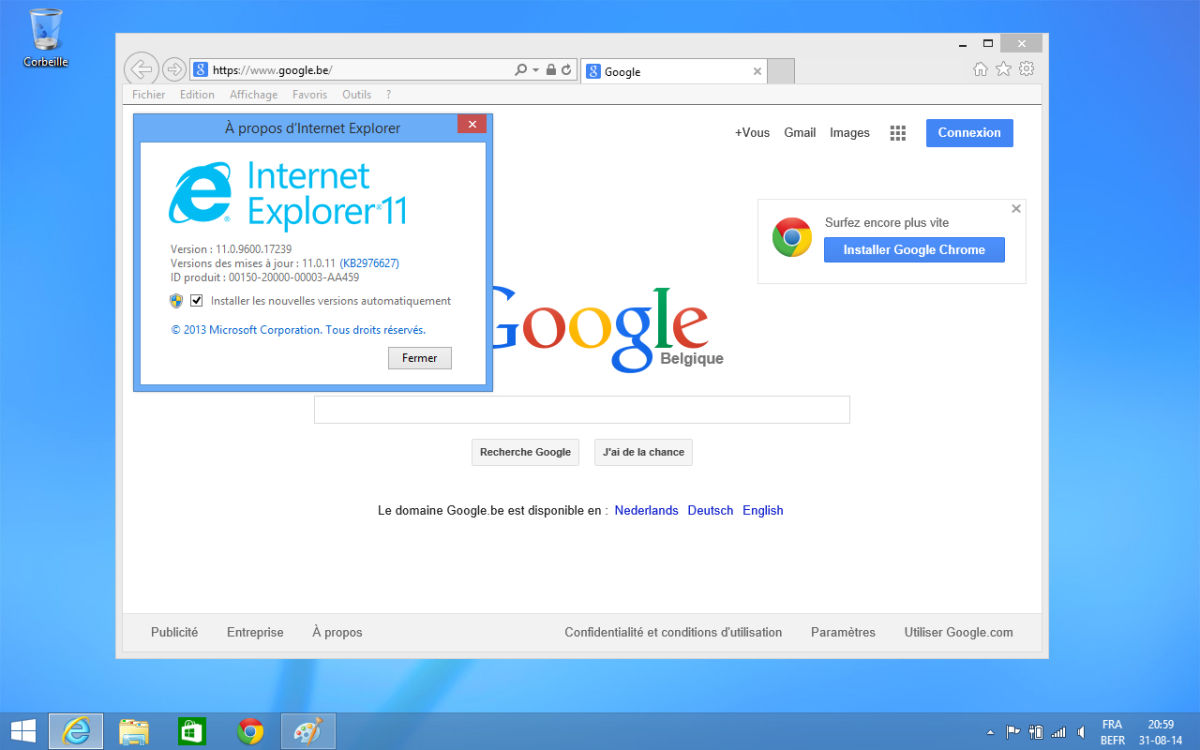Click the Recherche Google button

[x=525, y=452]
